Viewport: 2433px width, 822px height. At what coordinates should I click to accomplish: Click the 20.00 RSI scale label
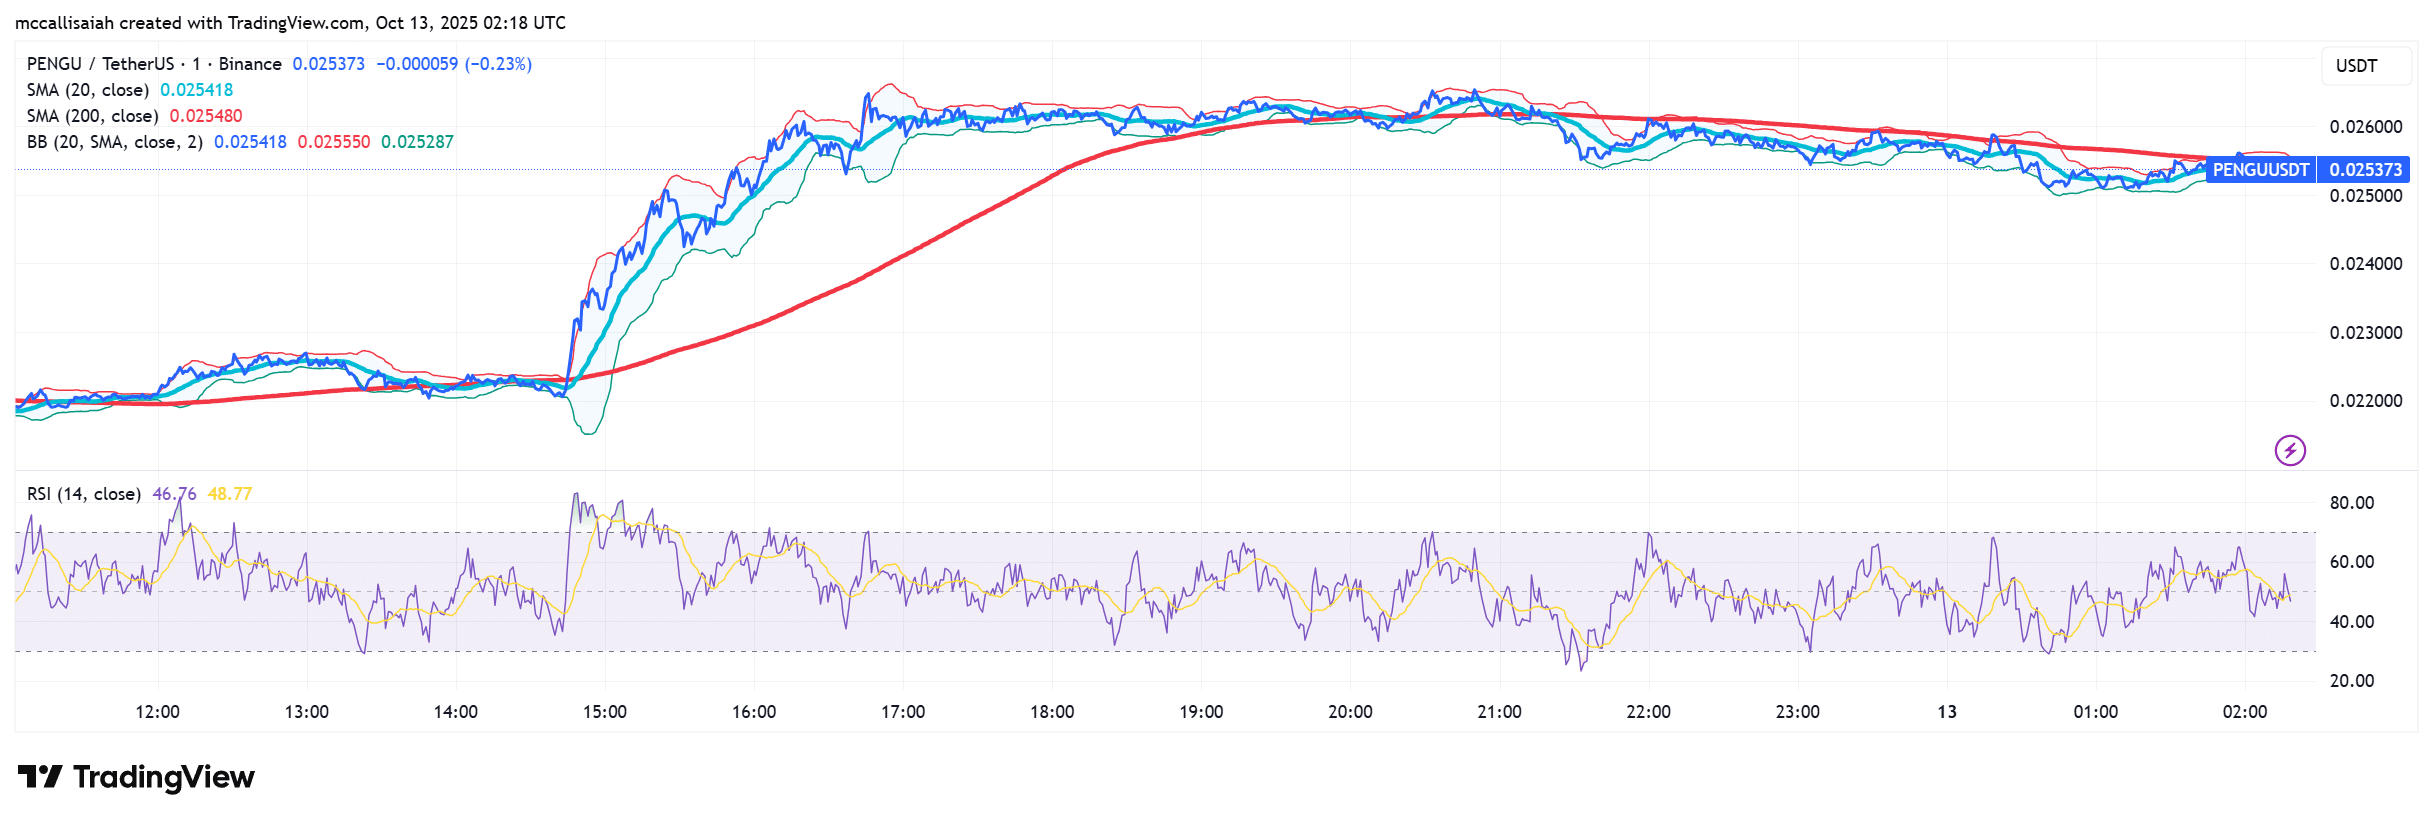click(2351, 681)
